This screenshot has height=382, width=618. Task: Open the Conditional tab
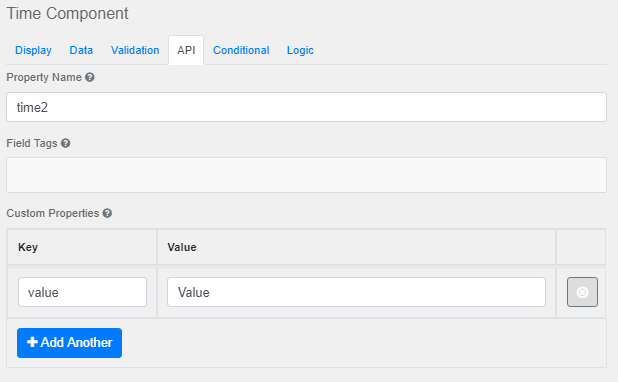(241, 50)
